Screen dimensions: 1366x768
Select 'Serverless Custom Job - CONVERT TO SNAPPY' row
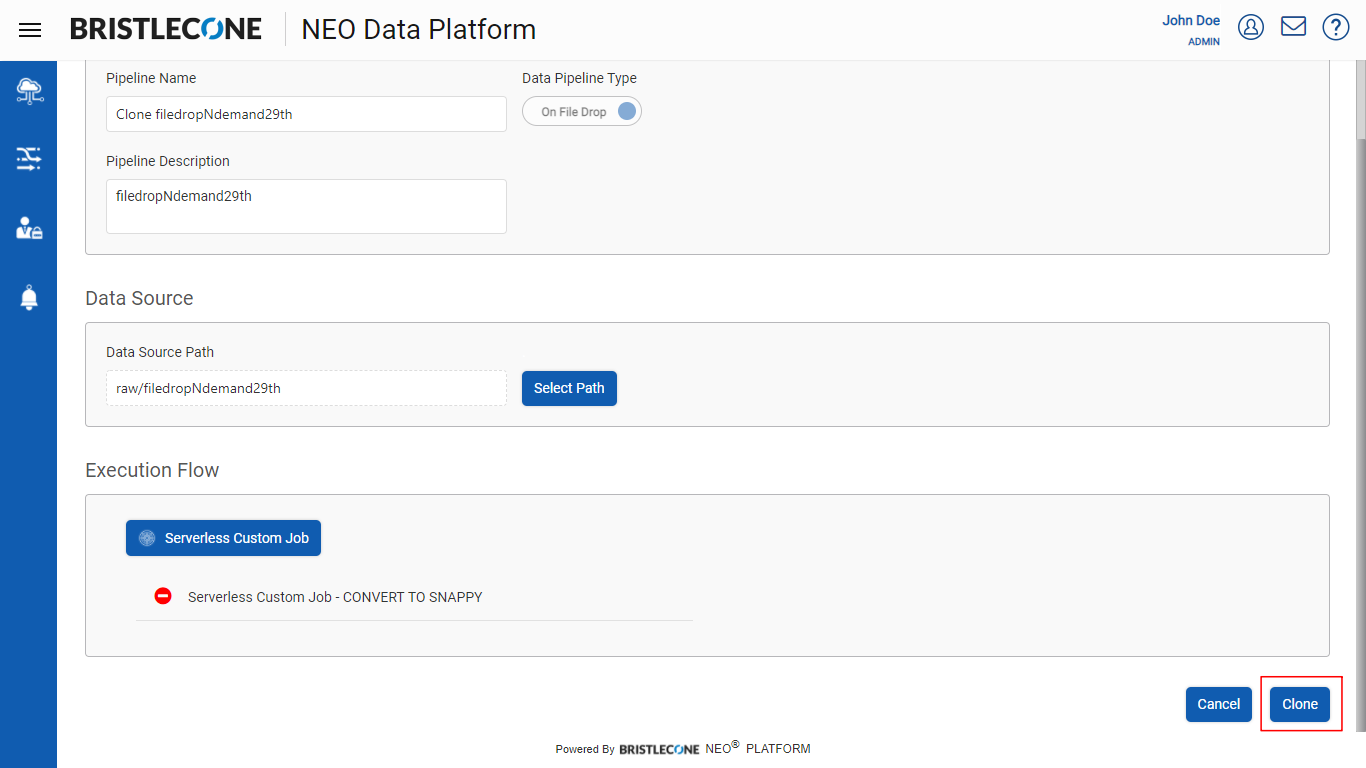(x=414, y=597)
